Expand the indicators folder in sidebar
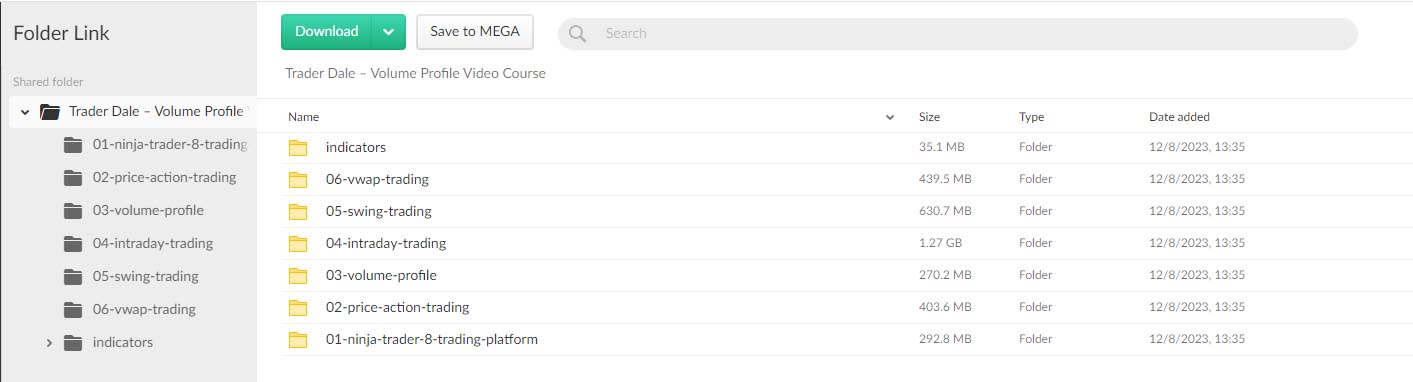Image resolution: width=1413 pixels, height=382 pixels. coord(48,343)
